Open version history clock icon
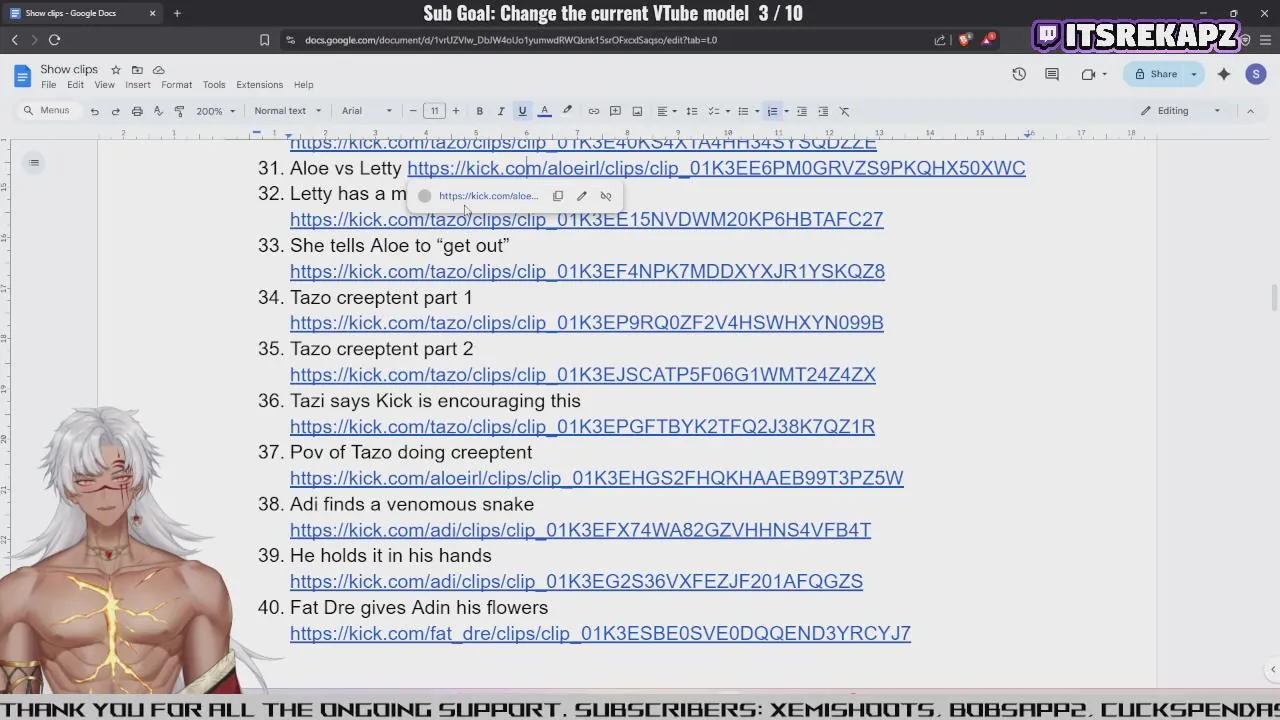The width and height of the screenshot is (1280, 720). pos(1019,74)
